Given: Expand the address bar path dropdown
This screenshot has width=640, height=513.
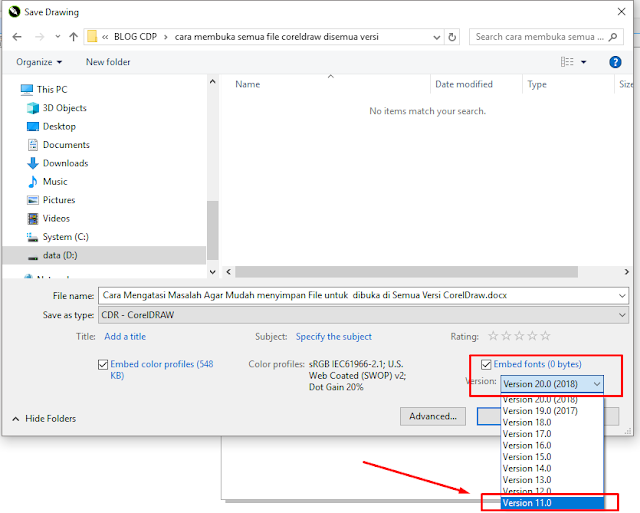Looking at the screenshot, I should coord(436,37).
